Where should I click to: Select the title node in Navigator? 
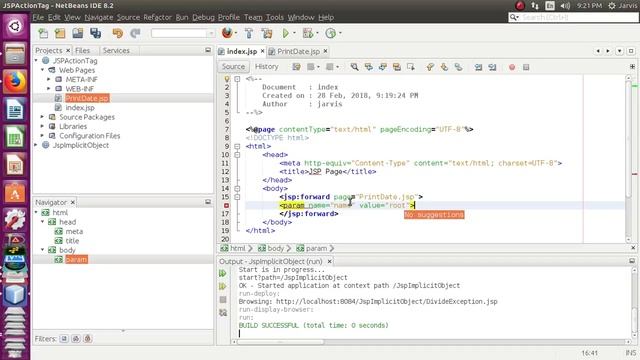click(72, 241)
